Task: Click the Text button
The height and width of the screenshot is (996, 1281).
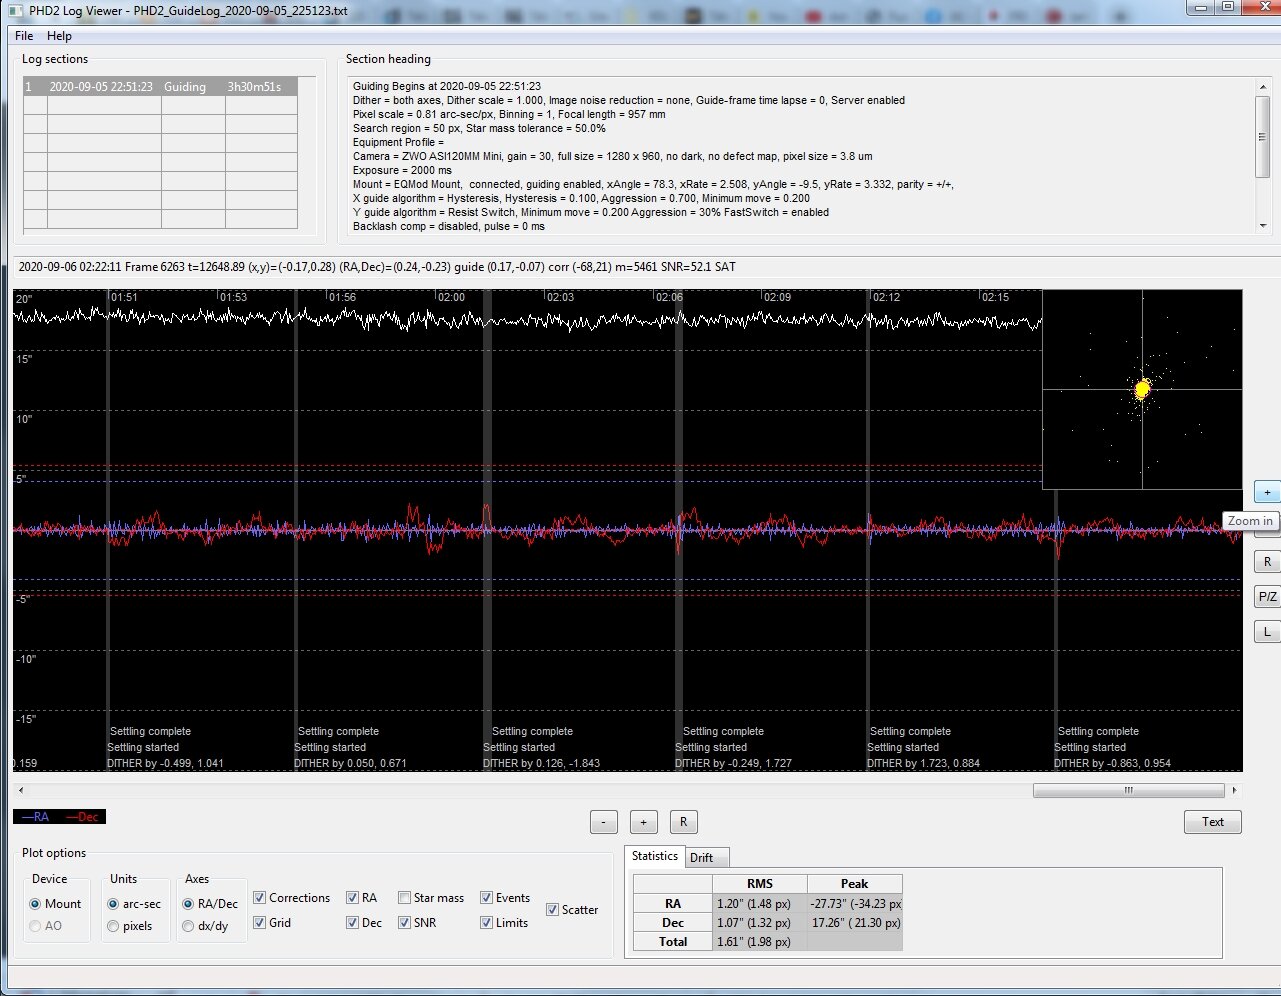Action: pyautogui.click(x=1212, y=822)
